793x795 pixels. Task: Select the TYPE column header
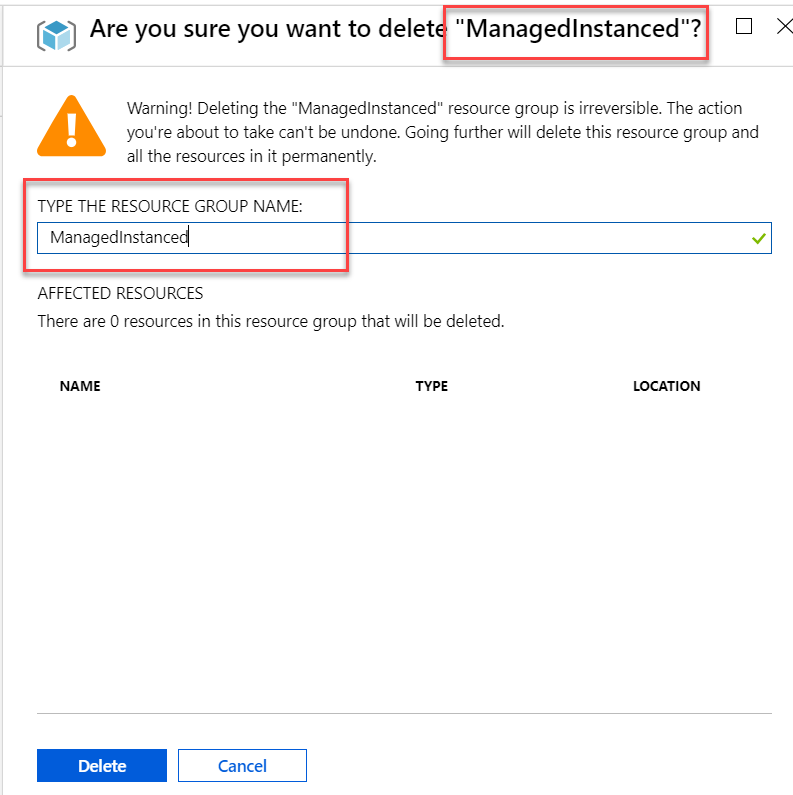click(x=431, y=386)
